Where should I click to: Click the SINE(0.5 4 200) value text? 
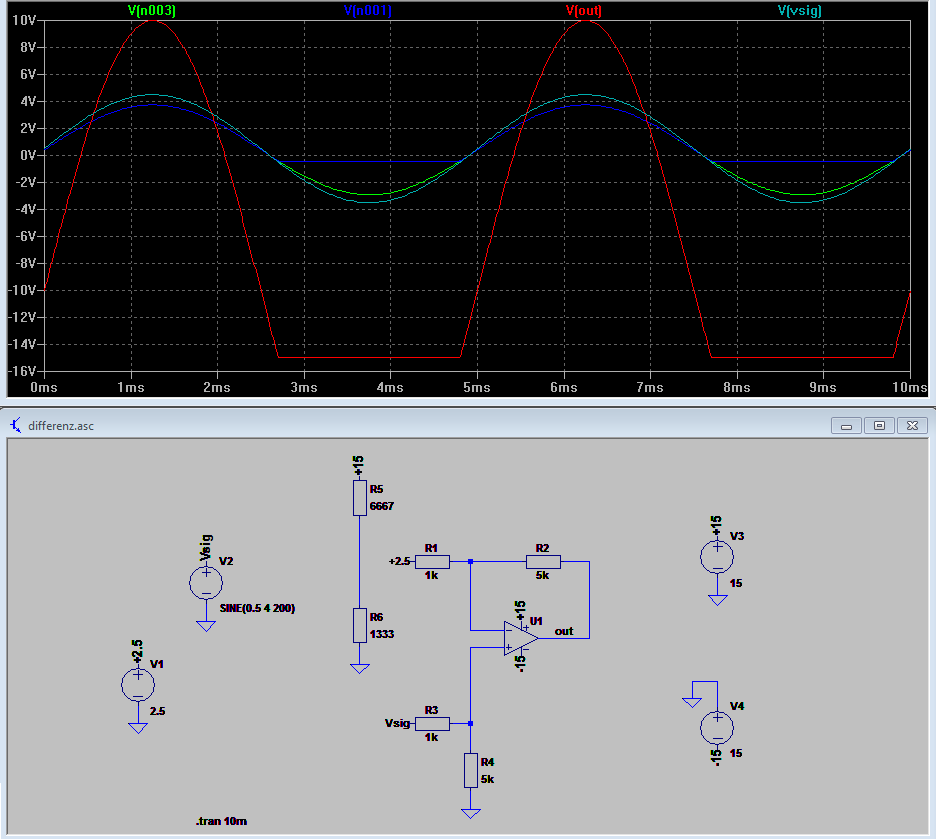pyautogui.click(x=257, y=608)
